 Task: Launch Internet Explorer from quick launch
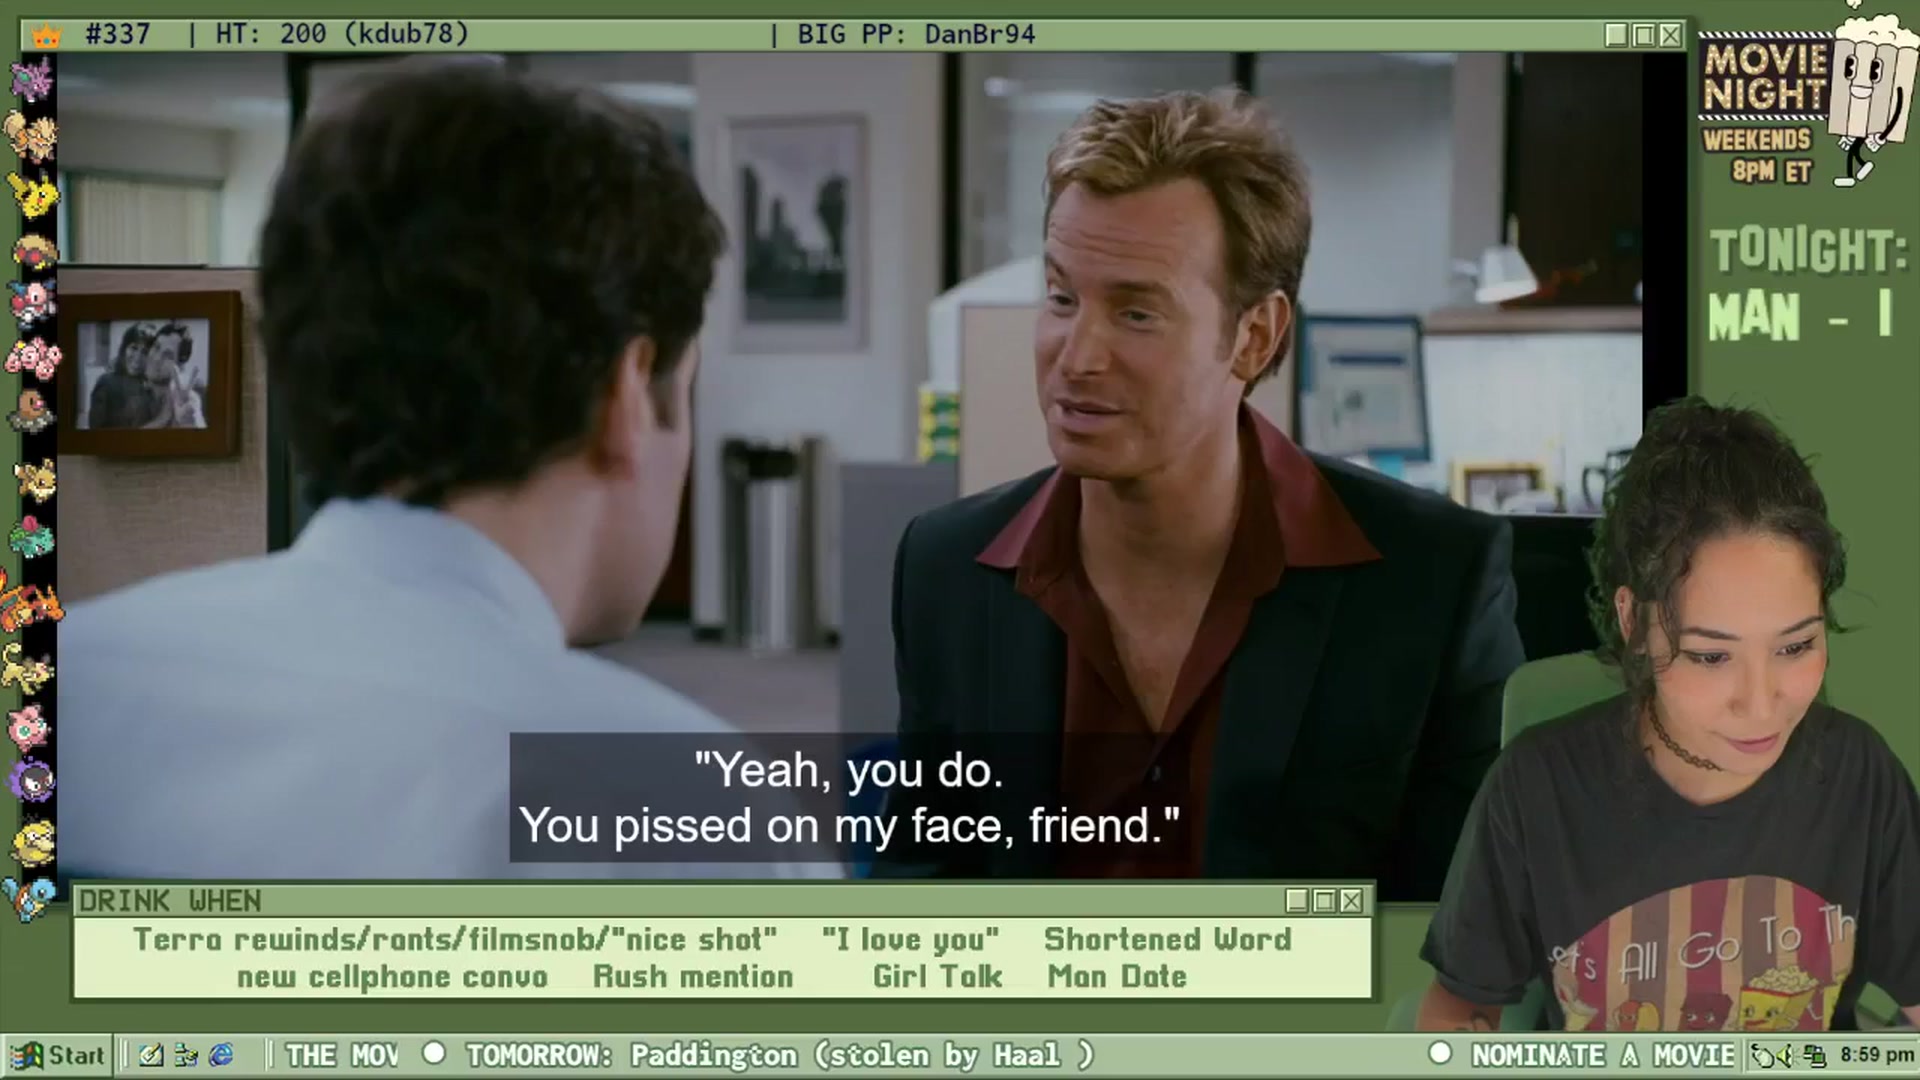coord(221,1055)
